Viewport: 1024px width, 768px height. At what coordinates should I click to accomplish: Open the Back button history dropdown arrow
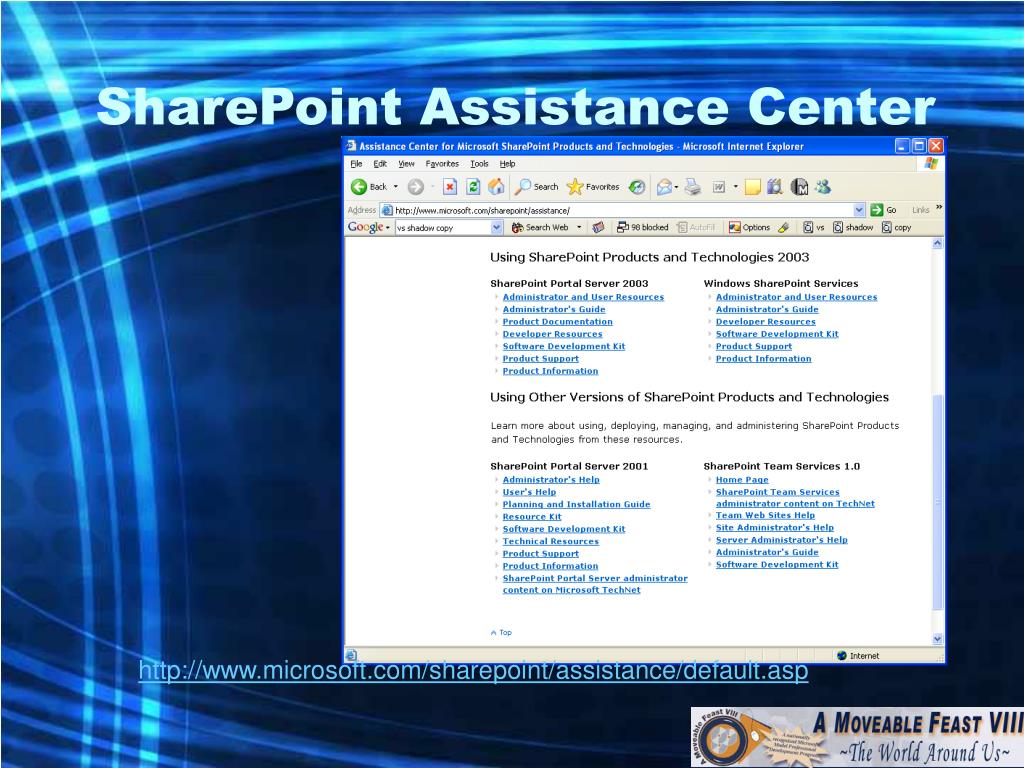coord(395,187)
